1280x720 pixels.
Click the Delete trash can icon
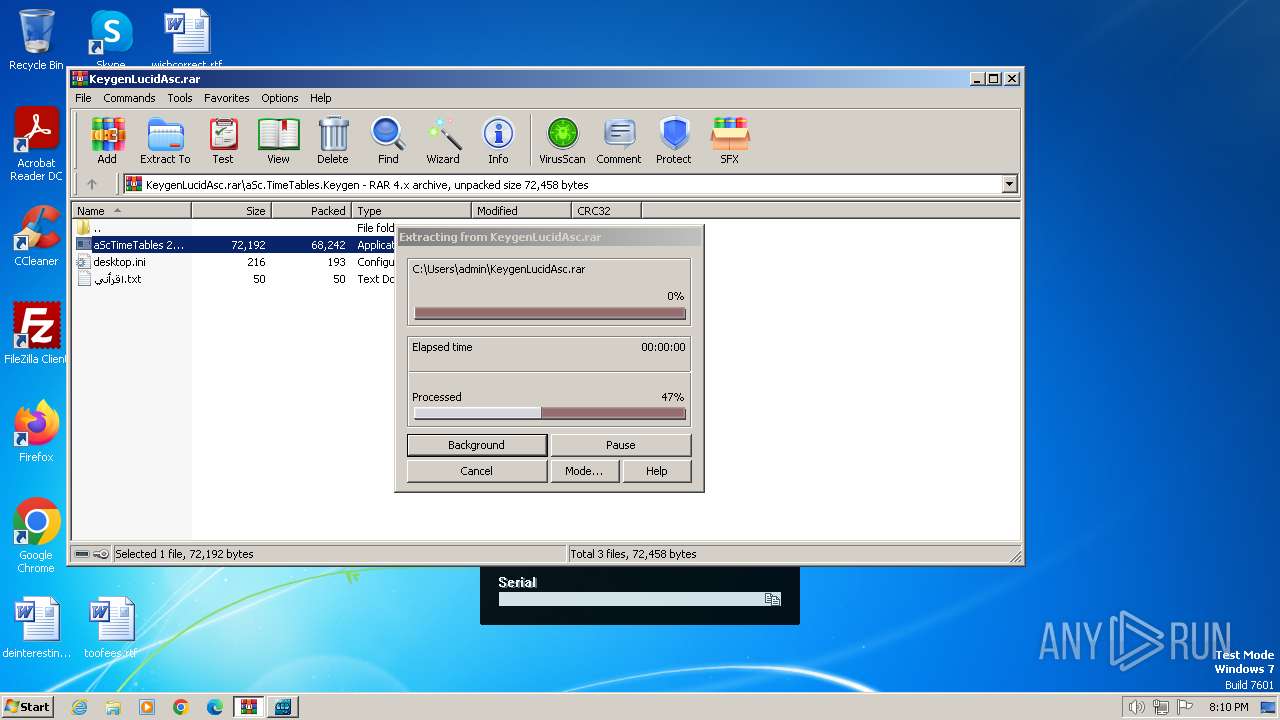pyautogui.click(x=333, y=141)
